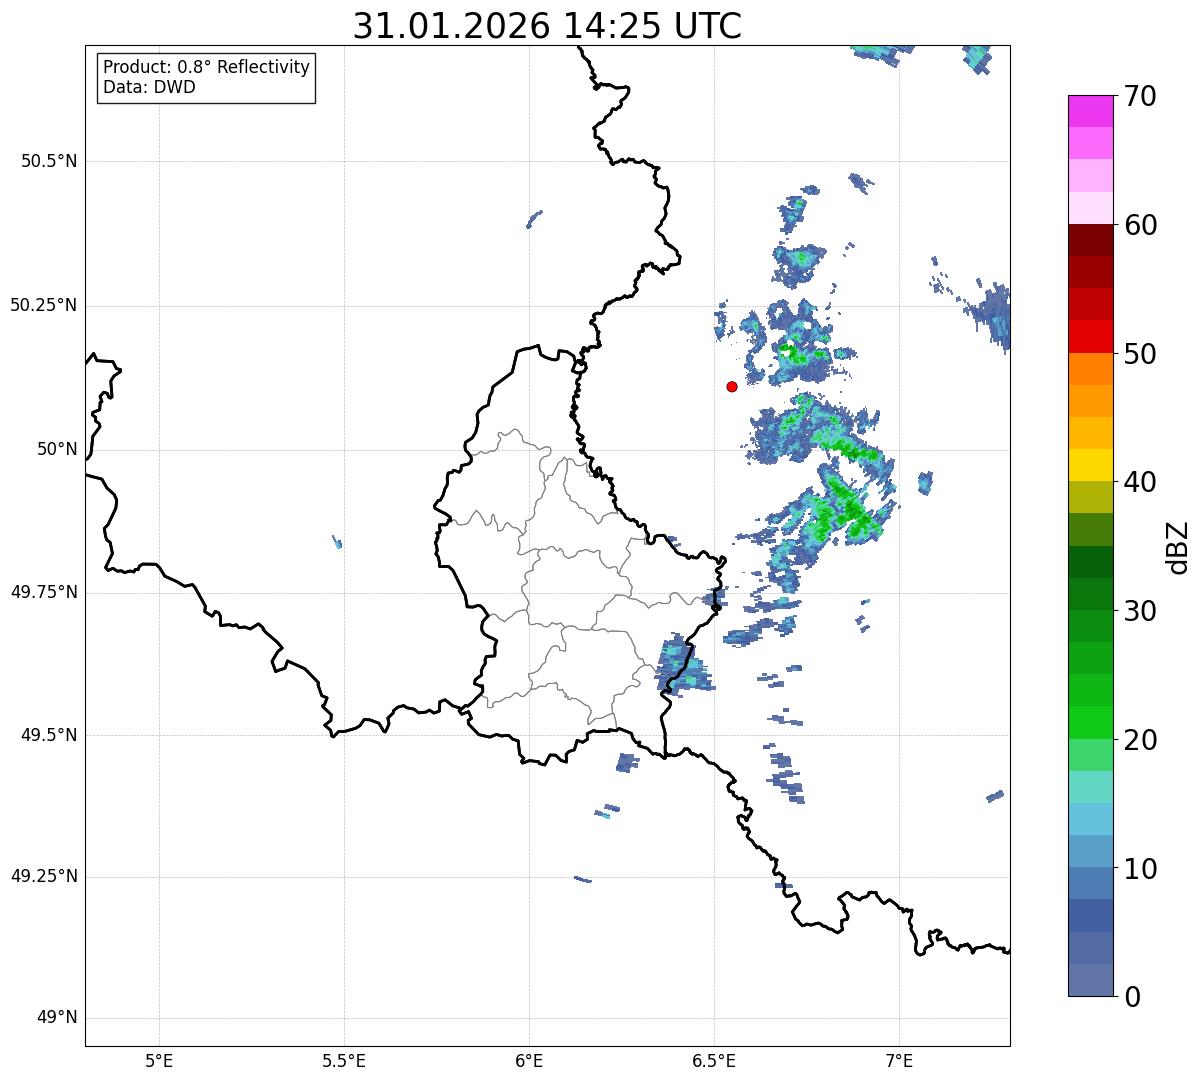Click the 7°E longitude label

pyautogui.click(x=900, y=1060)
